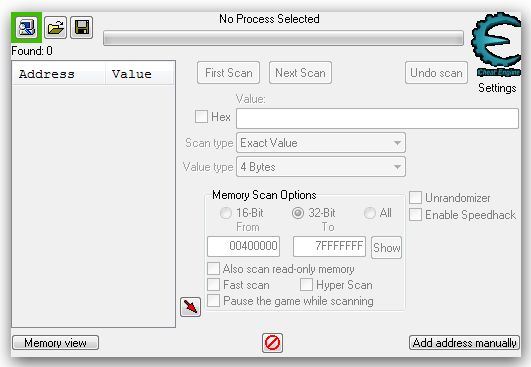Expand the Scan type dropdown
The height and width of the screenshot is (367, 531).
321,143
